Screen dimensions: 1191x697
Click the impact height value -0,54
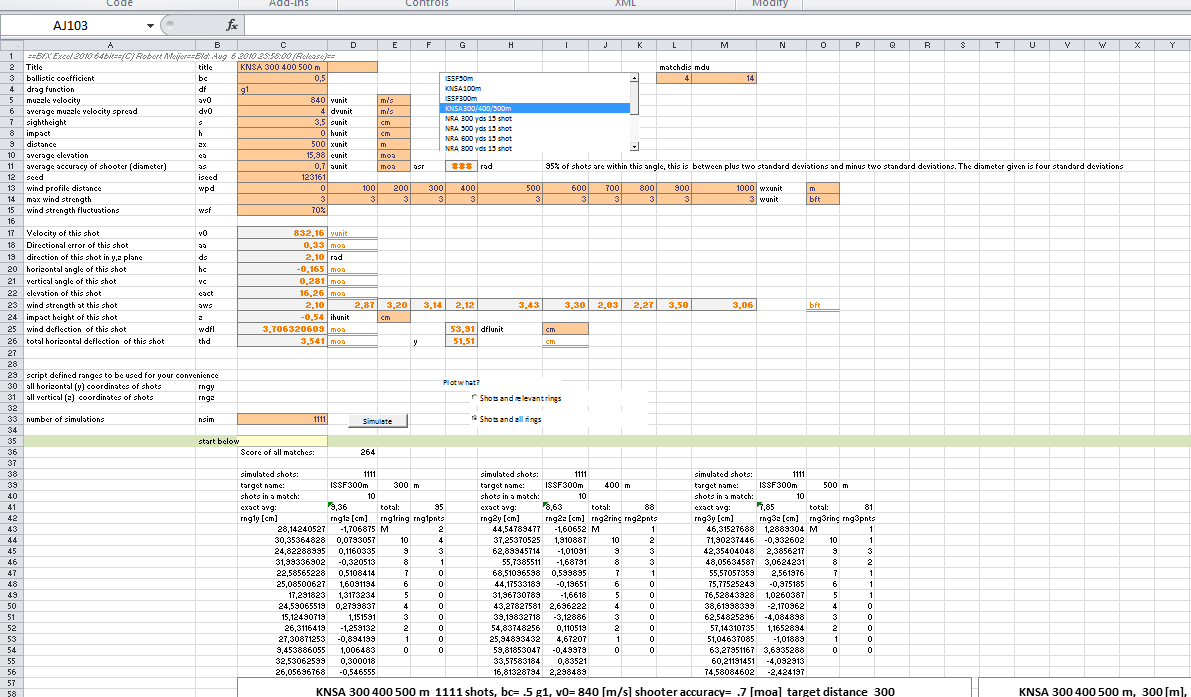(x=283, y=317)
